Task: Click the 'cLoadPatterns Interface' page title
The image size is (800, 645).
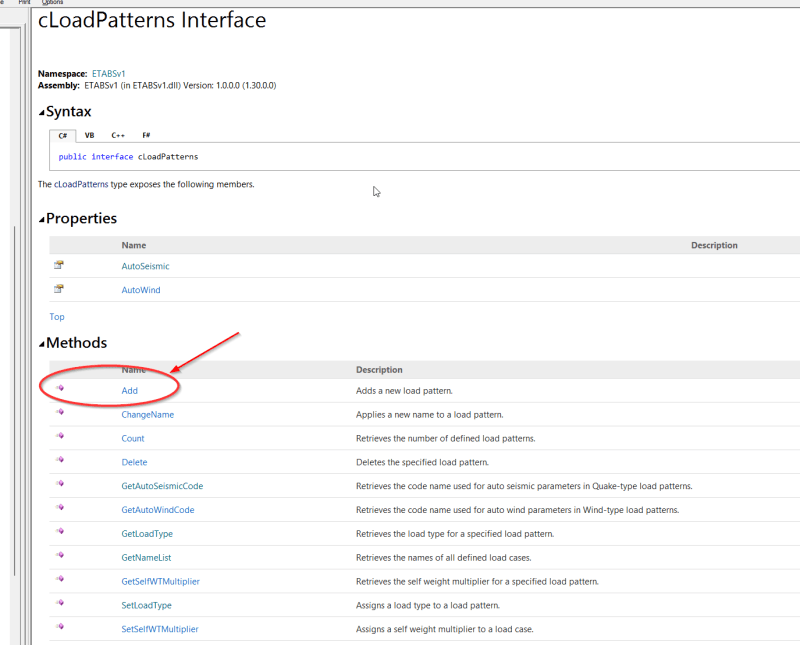Action: 152,20
